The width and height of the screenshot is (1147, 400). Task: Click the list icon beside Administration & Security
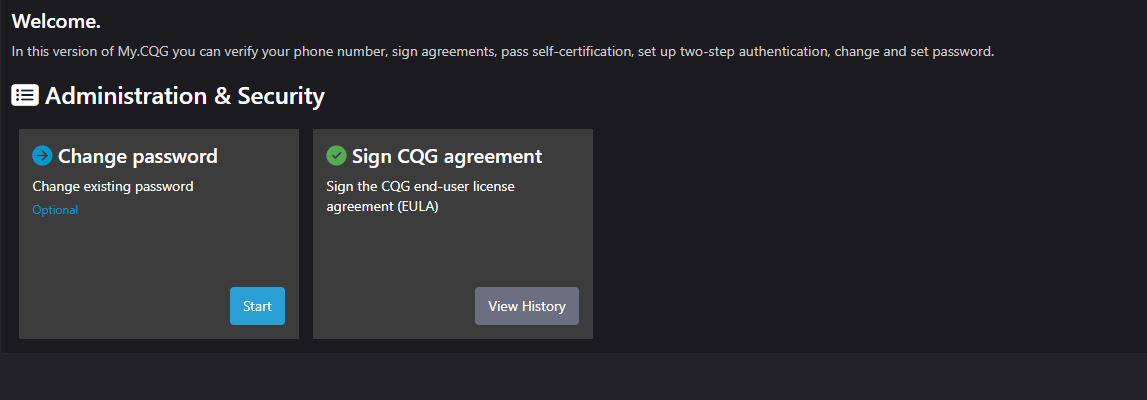[25, 96]
